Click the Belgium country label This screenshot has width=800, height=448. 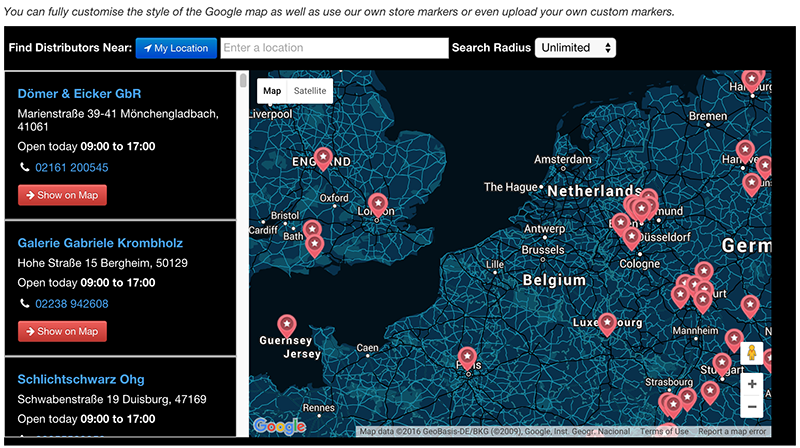tap(554, 280)
